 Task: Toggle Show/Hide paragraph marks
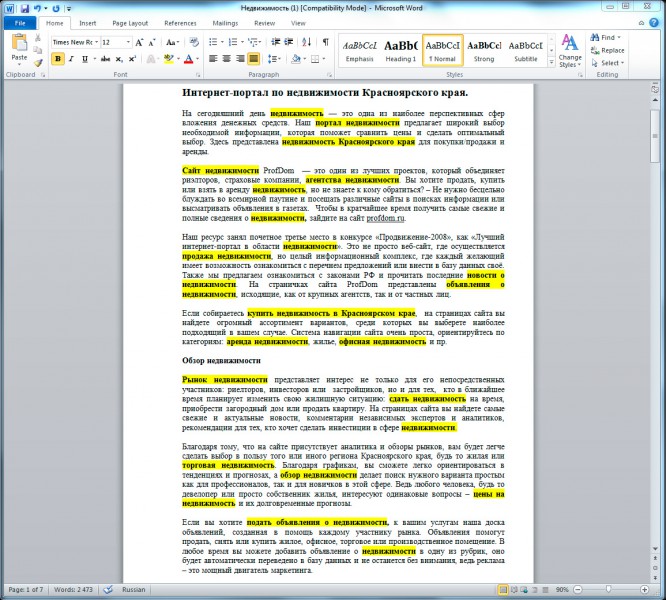point(325,42)
